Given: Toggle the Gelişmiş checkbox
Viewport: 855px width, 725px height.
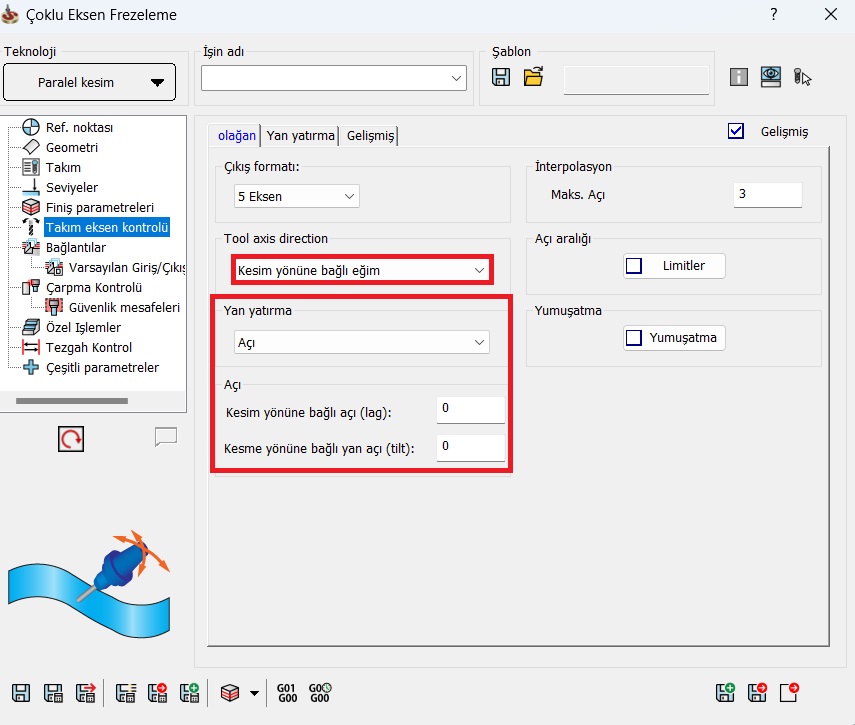Looking at the screenshot, I should [737, 131].
